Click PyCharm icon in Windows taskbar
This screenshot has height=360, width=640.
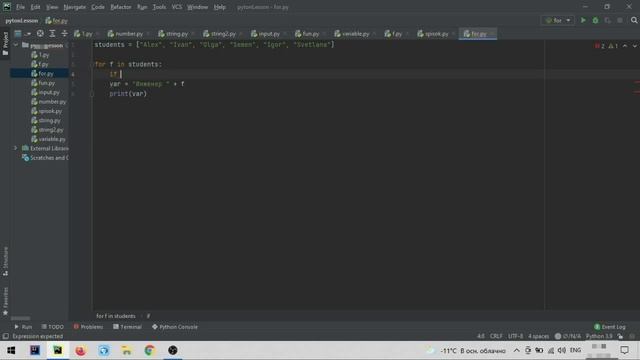pos(58,350)
